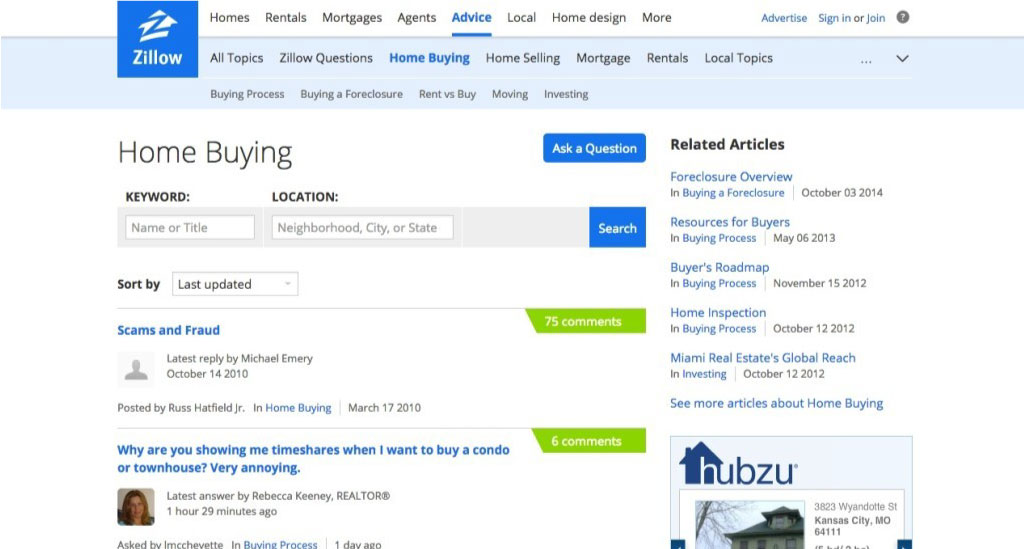1024x549 pixels.
Task: Focus the Keyword name or title field
Action: 190,228
